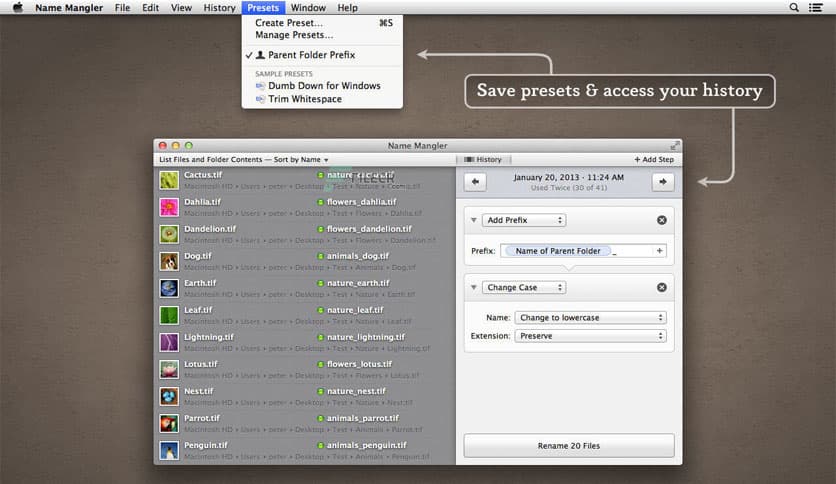
Task: Click green status icon beside nature_earth.tif
Action: click(320, 283)
